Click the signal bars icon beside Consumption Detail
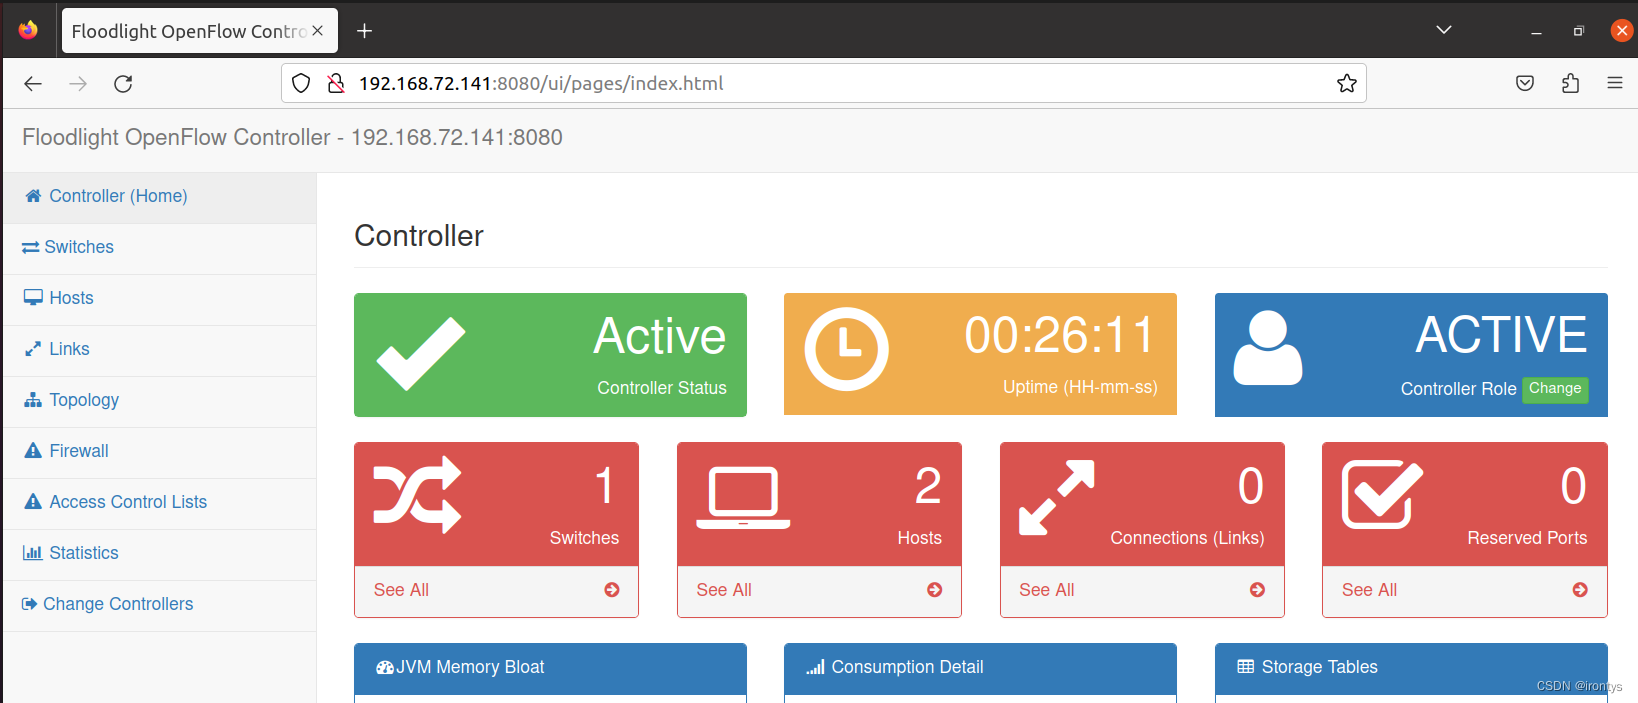 [815, 667]
